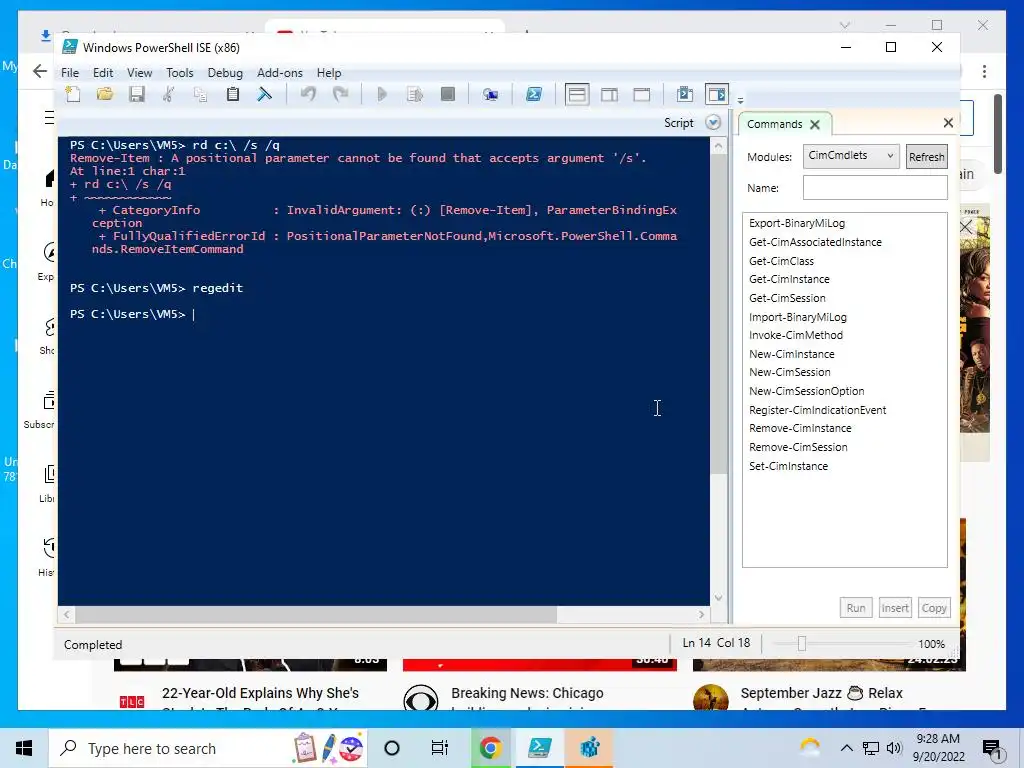Click the Refresh modules button
Image resolution: width=1024 pixels, height=768 pixels.
pos(926,157)
